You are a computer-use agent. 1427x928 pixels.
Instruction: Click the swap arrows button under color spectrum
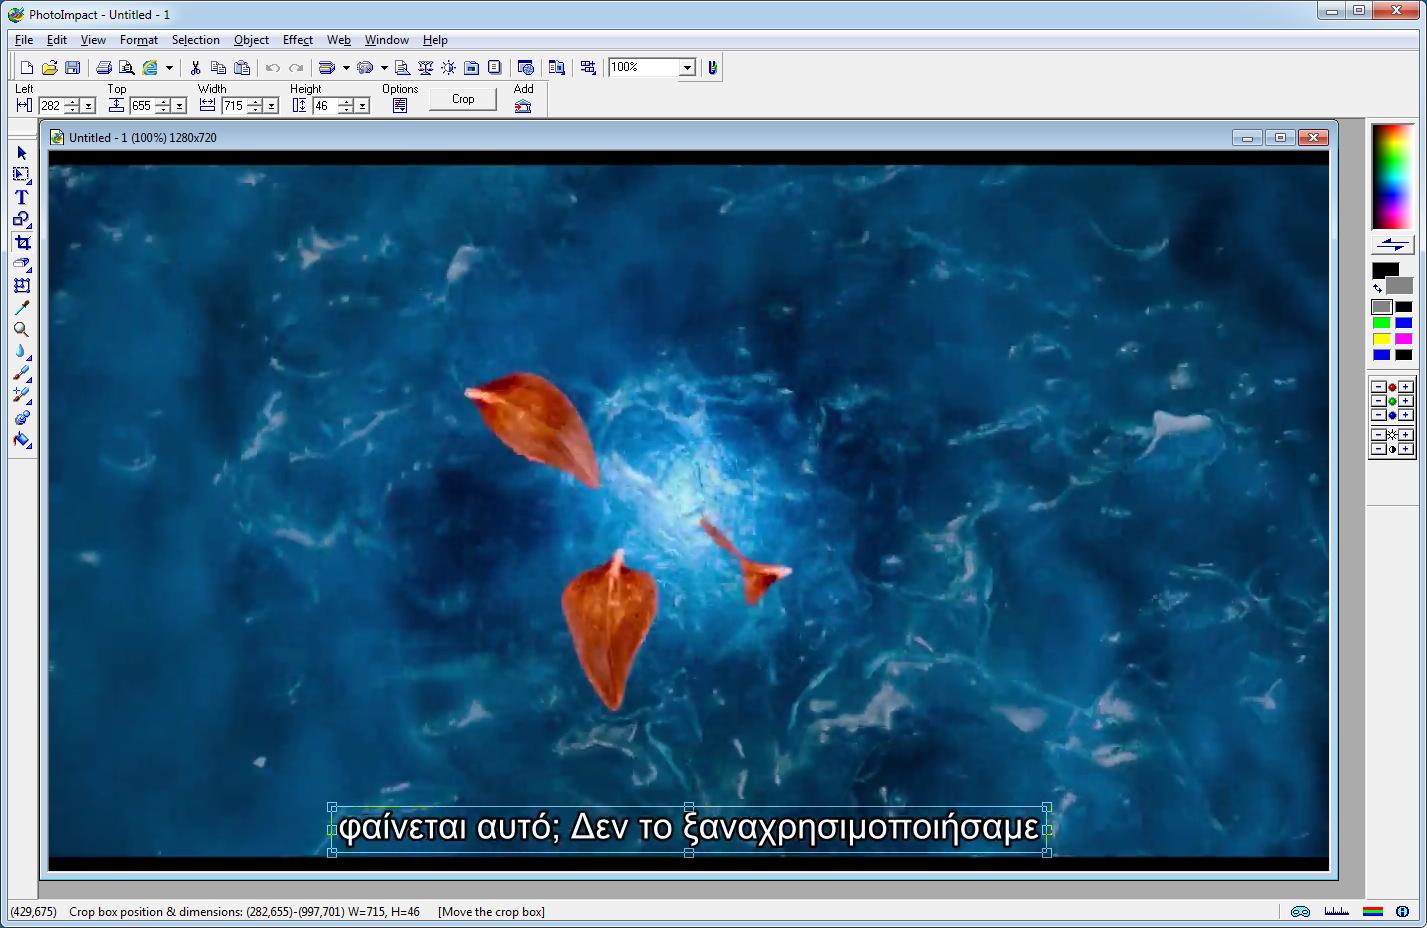pyautogui.click(x=1392, y=244)
